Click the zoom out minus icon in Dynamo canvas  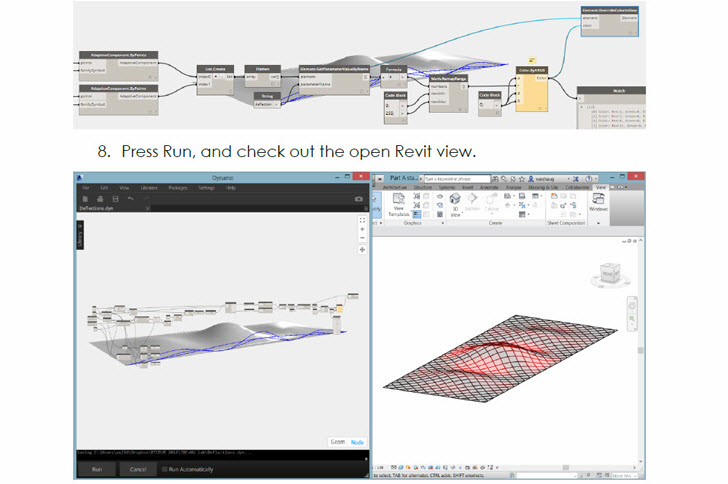click(x=362, y=238)
